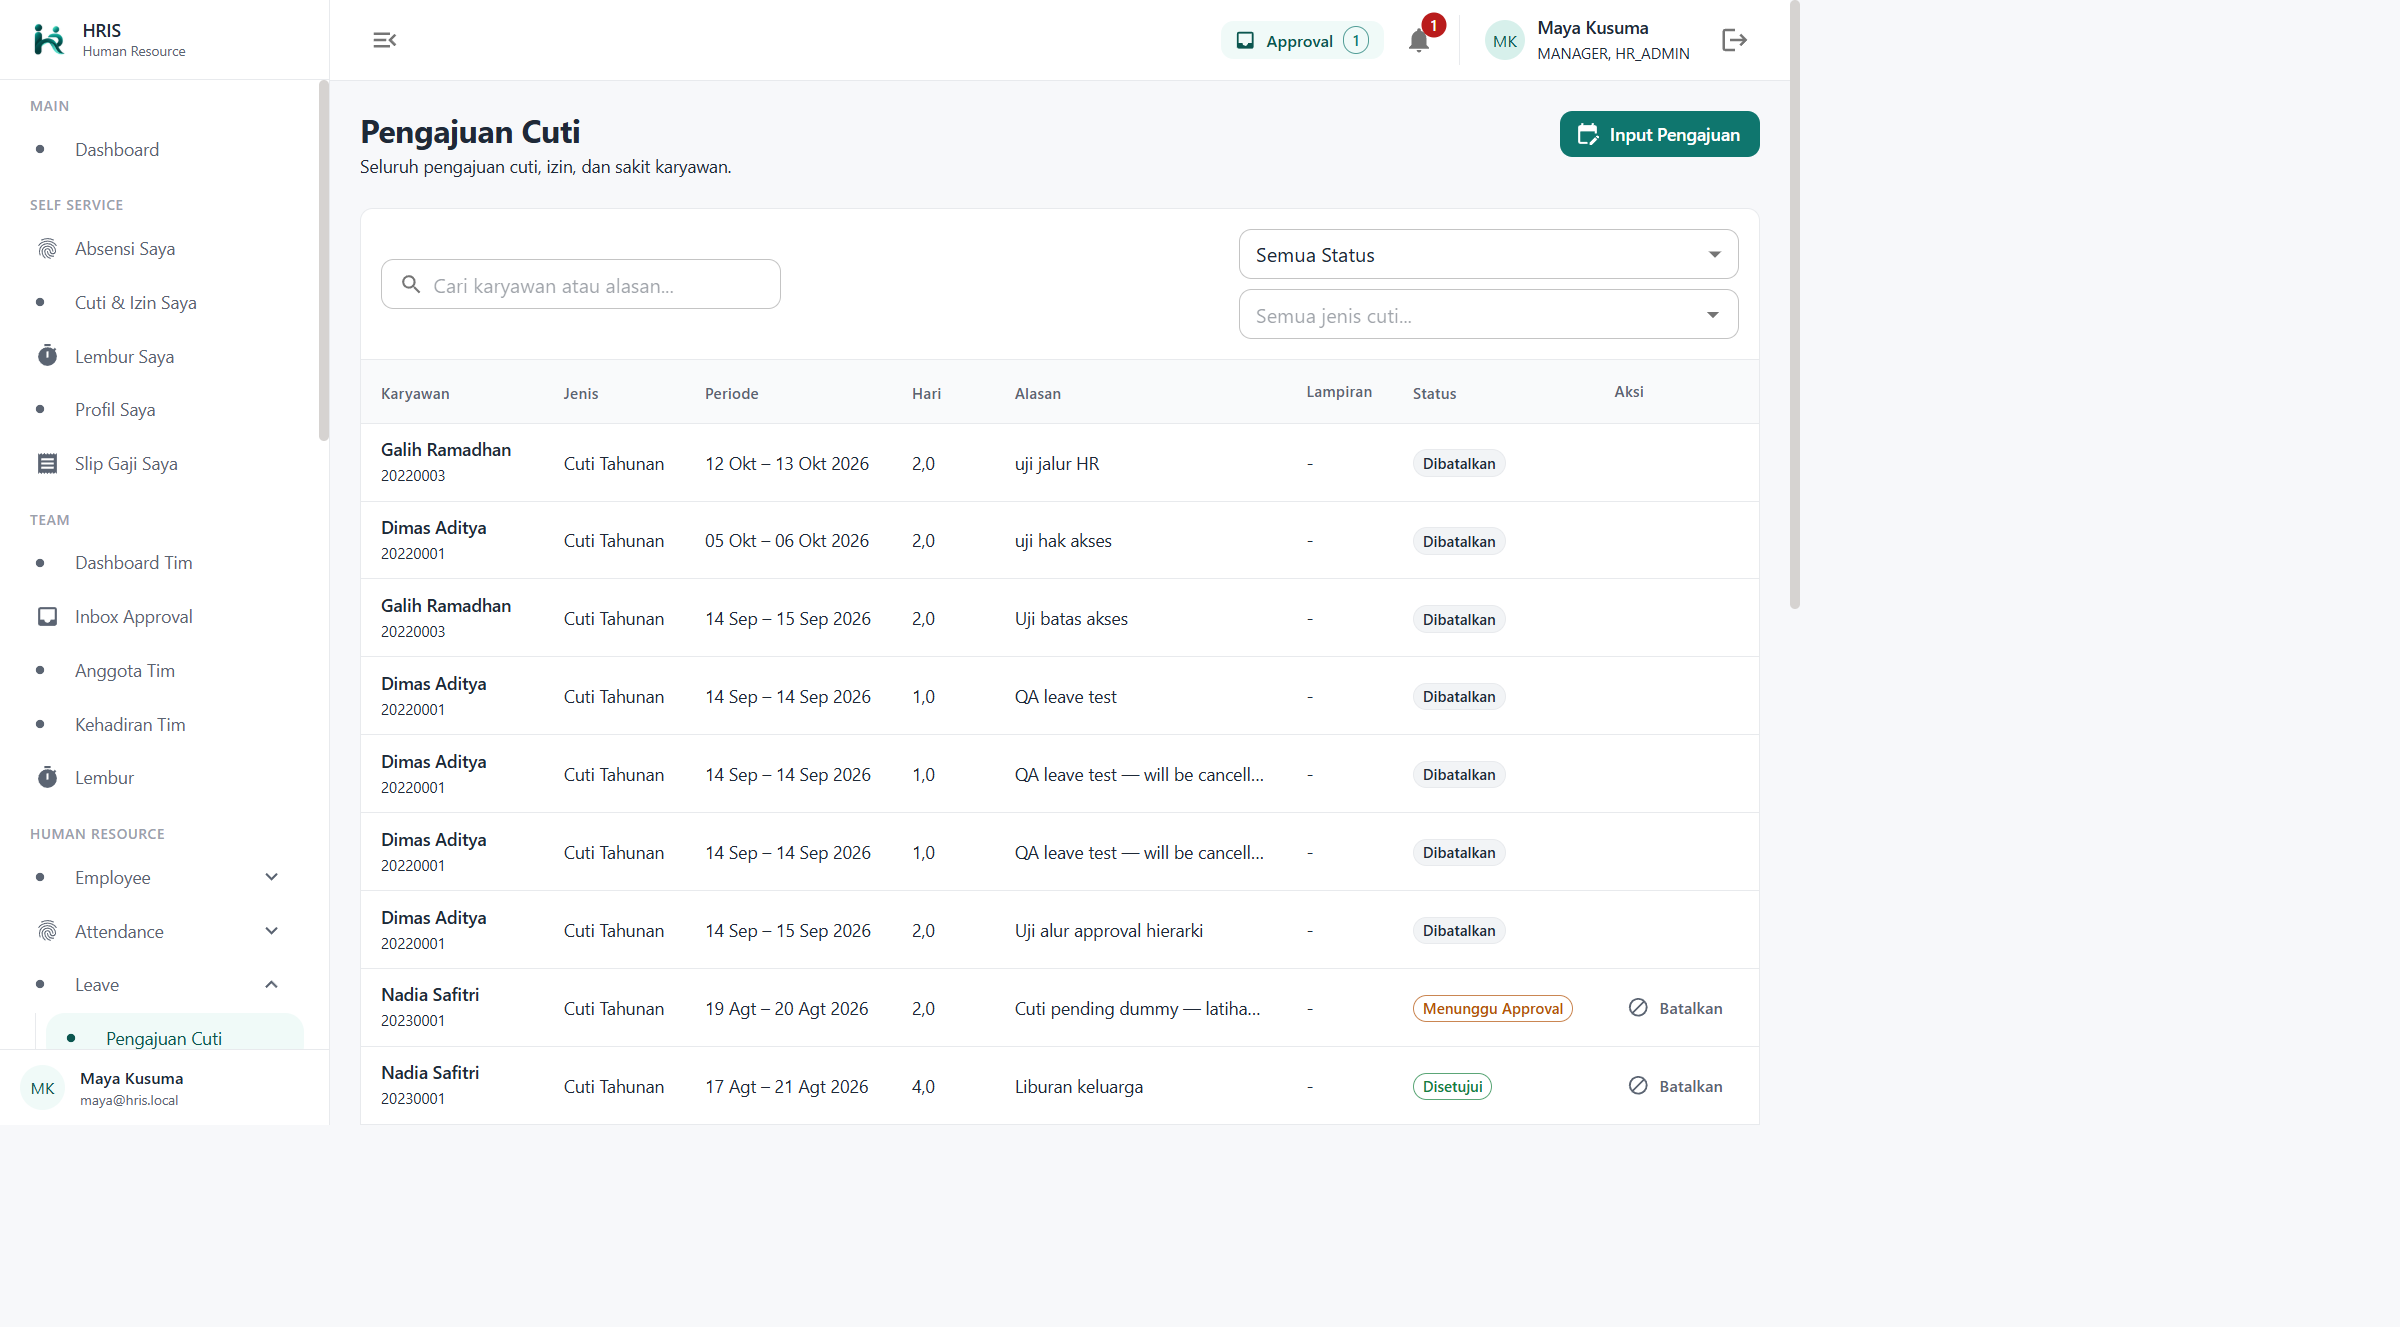Screen dimensions: 2400x1327
Task: Click Maya Kusuma name in header
Action: [x=1593, y=28]
